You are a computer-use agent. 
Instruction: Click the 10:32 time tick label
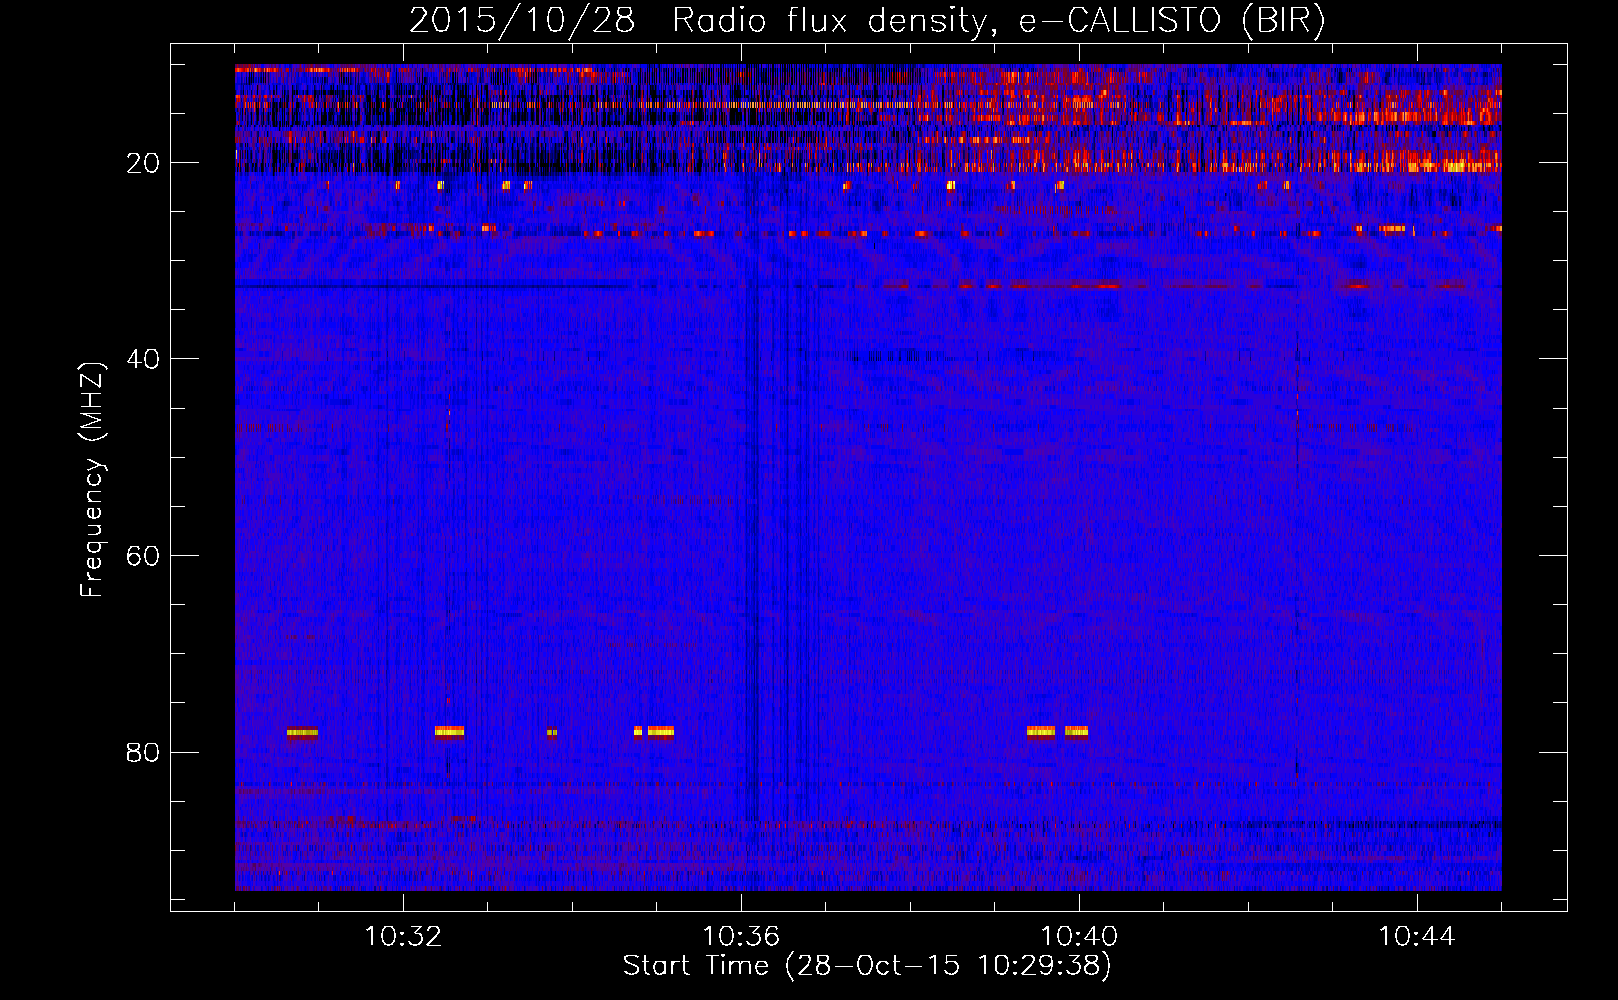(403, 937)
